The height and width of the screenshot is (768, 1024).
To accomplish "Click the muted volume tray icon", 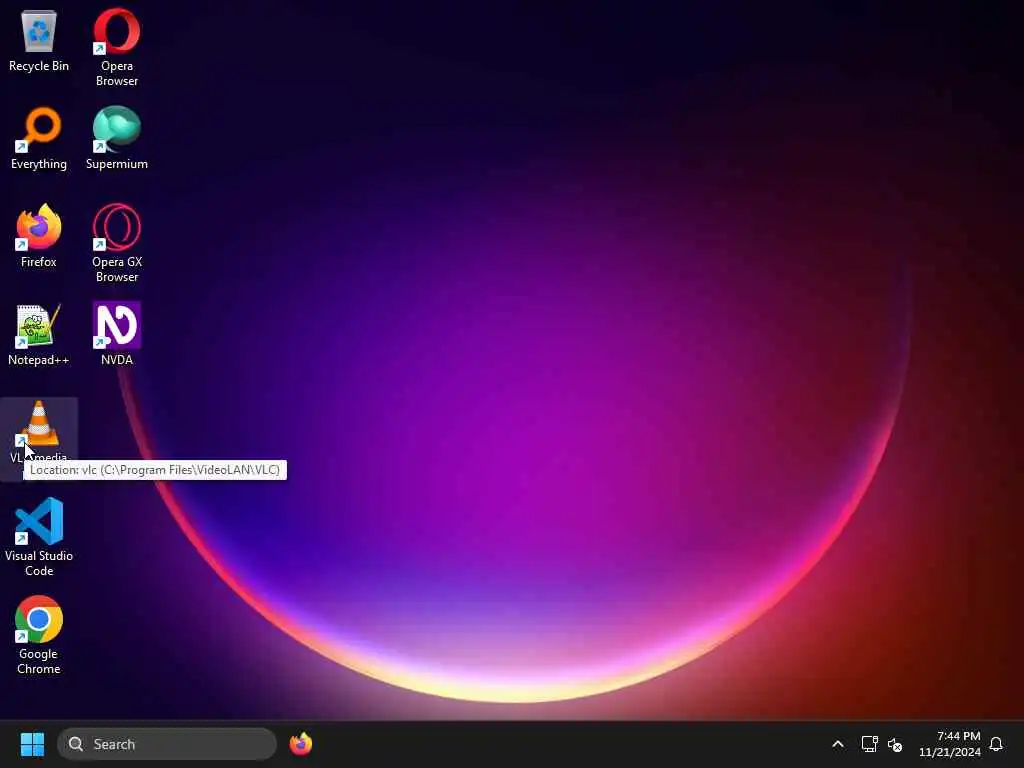I will point(895,744).
